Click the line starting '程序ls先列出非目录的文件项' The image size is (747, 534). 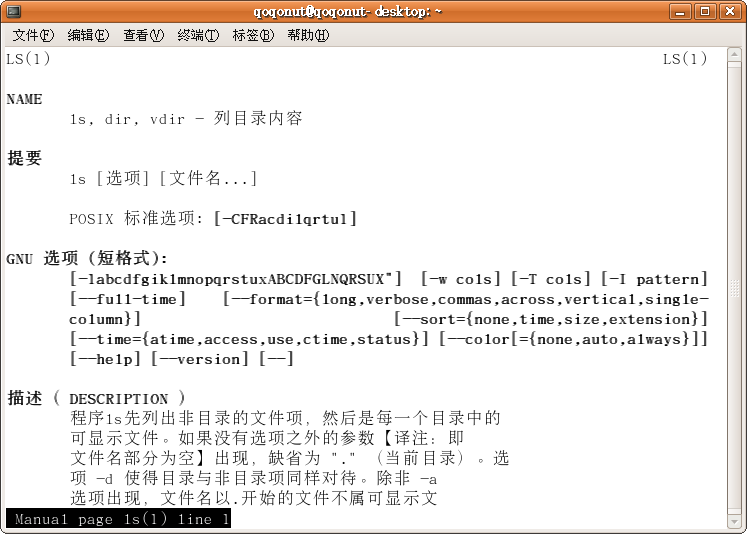pos(285,418)
